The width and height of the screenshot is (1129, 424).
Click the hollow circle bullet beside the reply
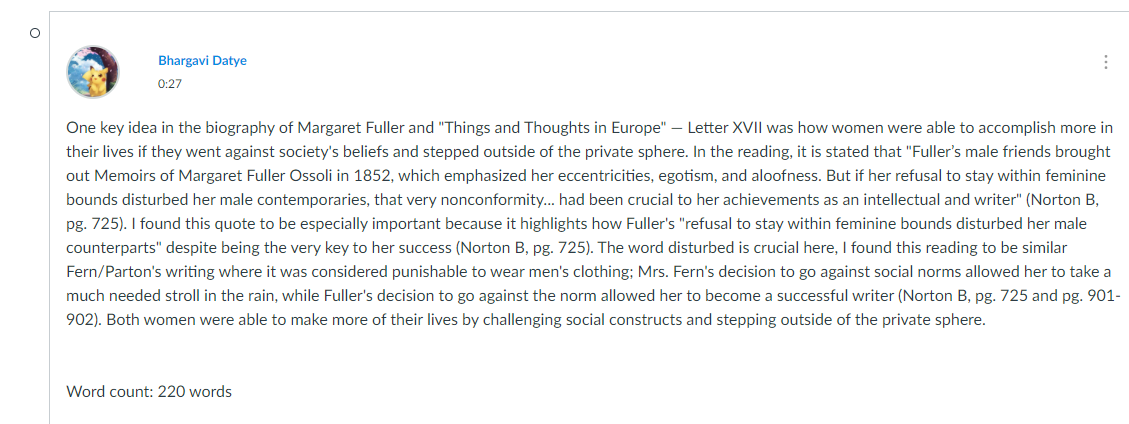35,33
